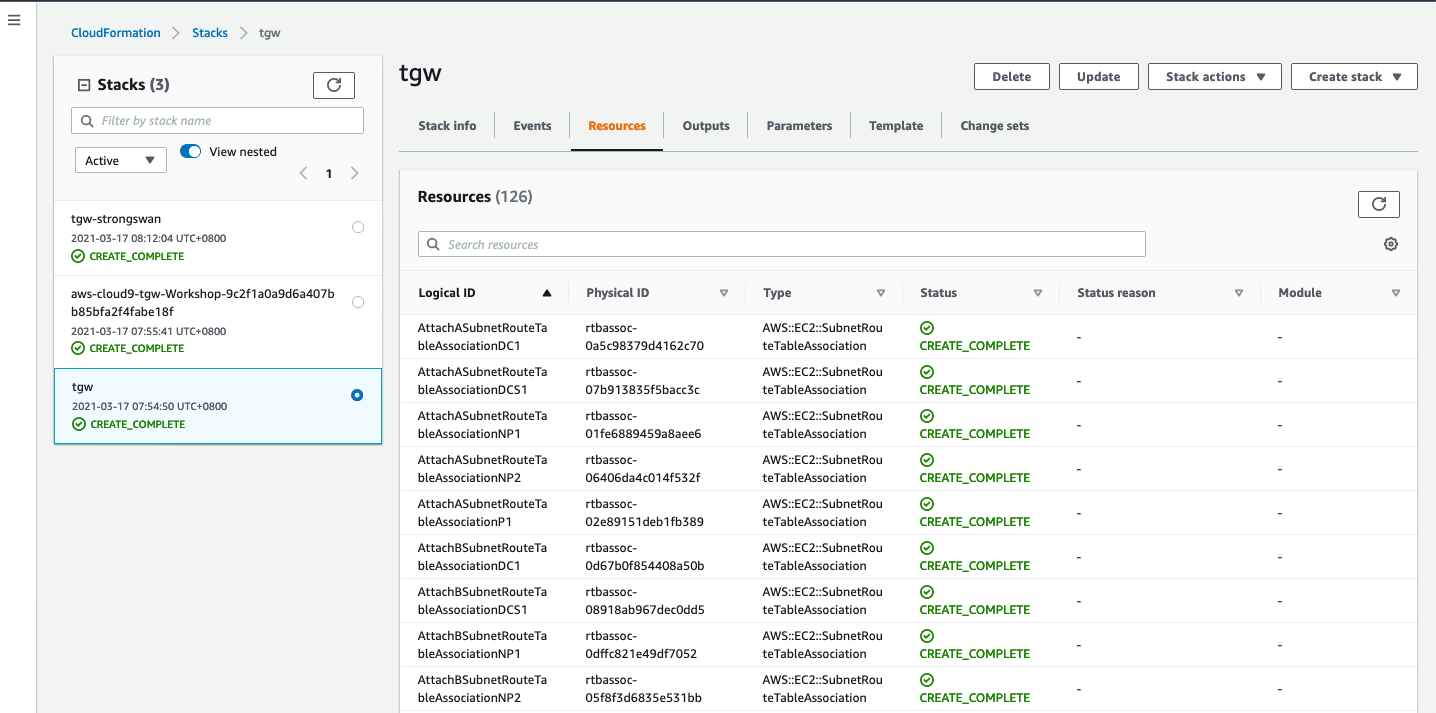The width and height of the screenshot is (1436, 713).
Task: Select the aws-cloud9-tgw-Workshop stack radio button
Action: click(x=358, y=302)
